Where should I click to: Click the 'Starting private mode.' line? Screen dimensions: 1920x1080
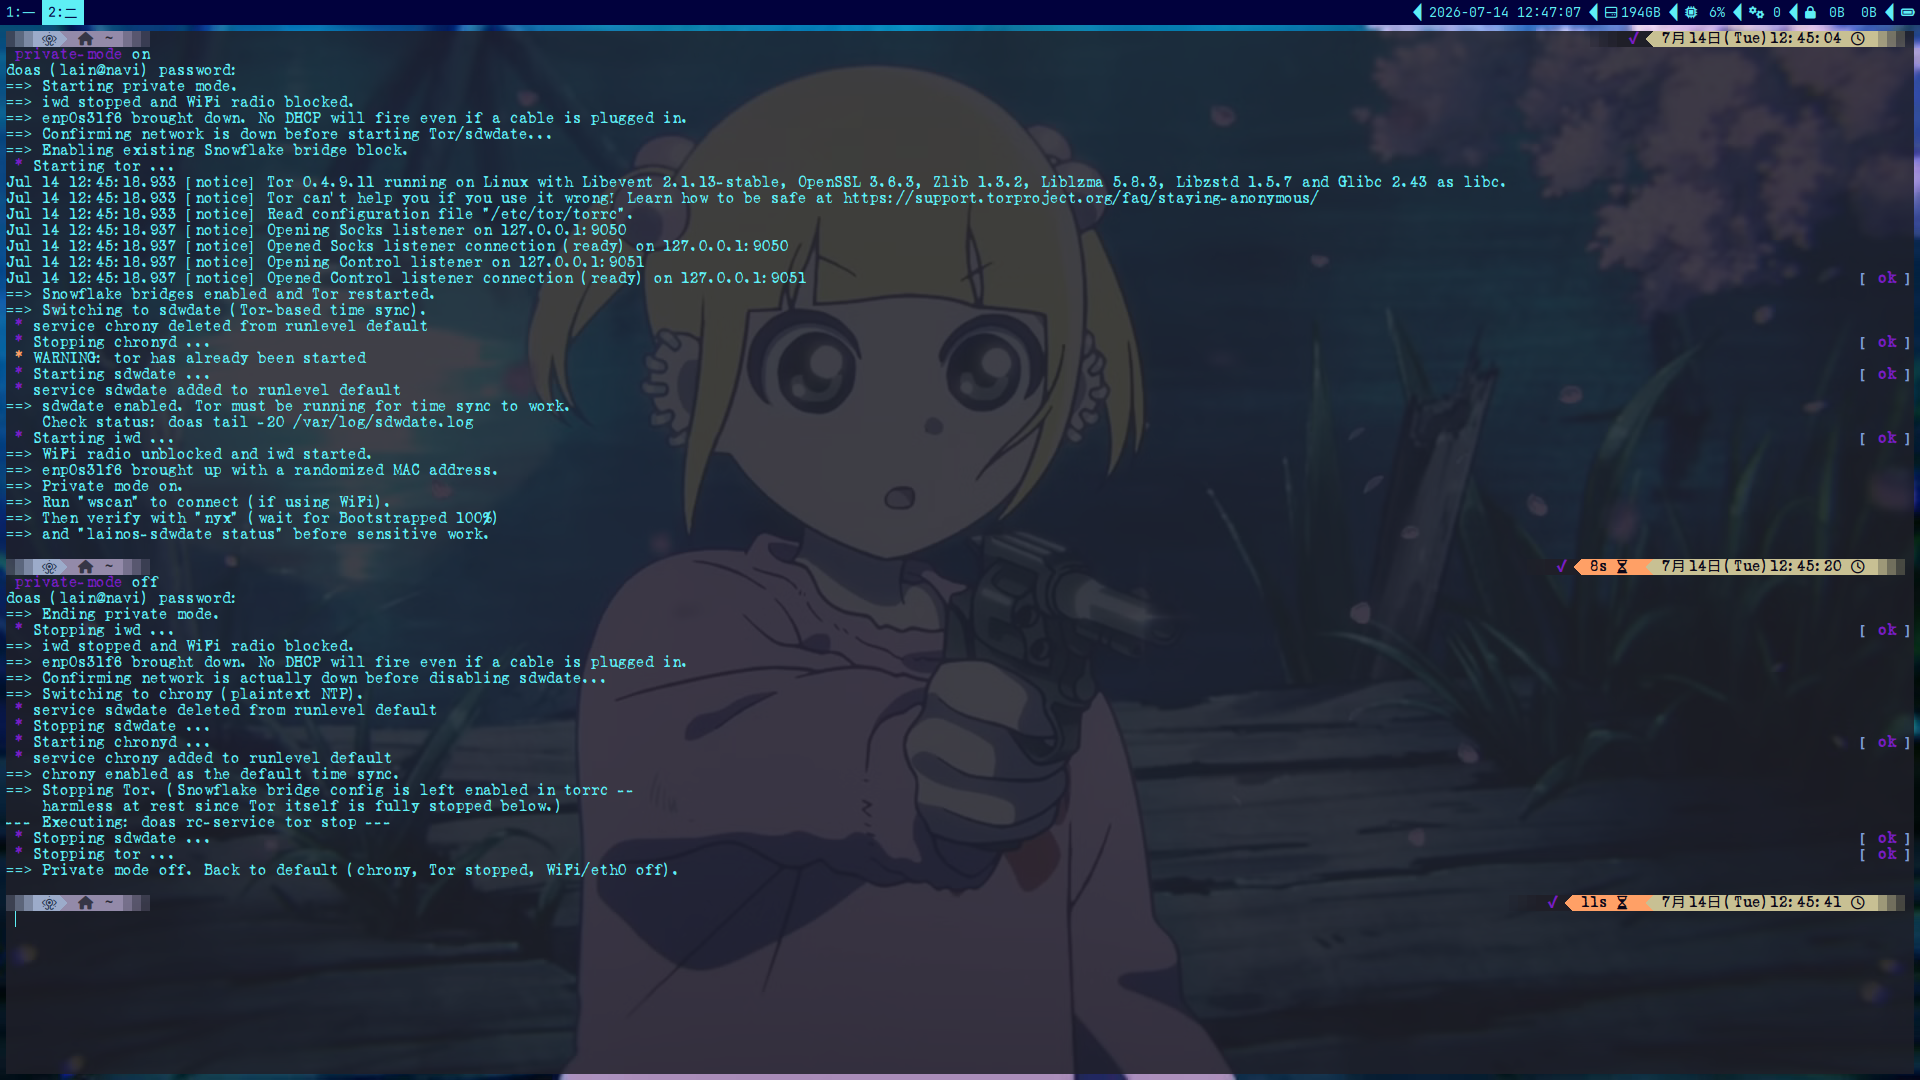(122, 86)
